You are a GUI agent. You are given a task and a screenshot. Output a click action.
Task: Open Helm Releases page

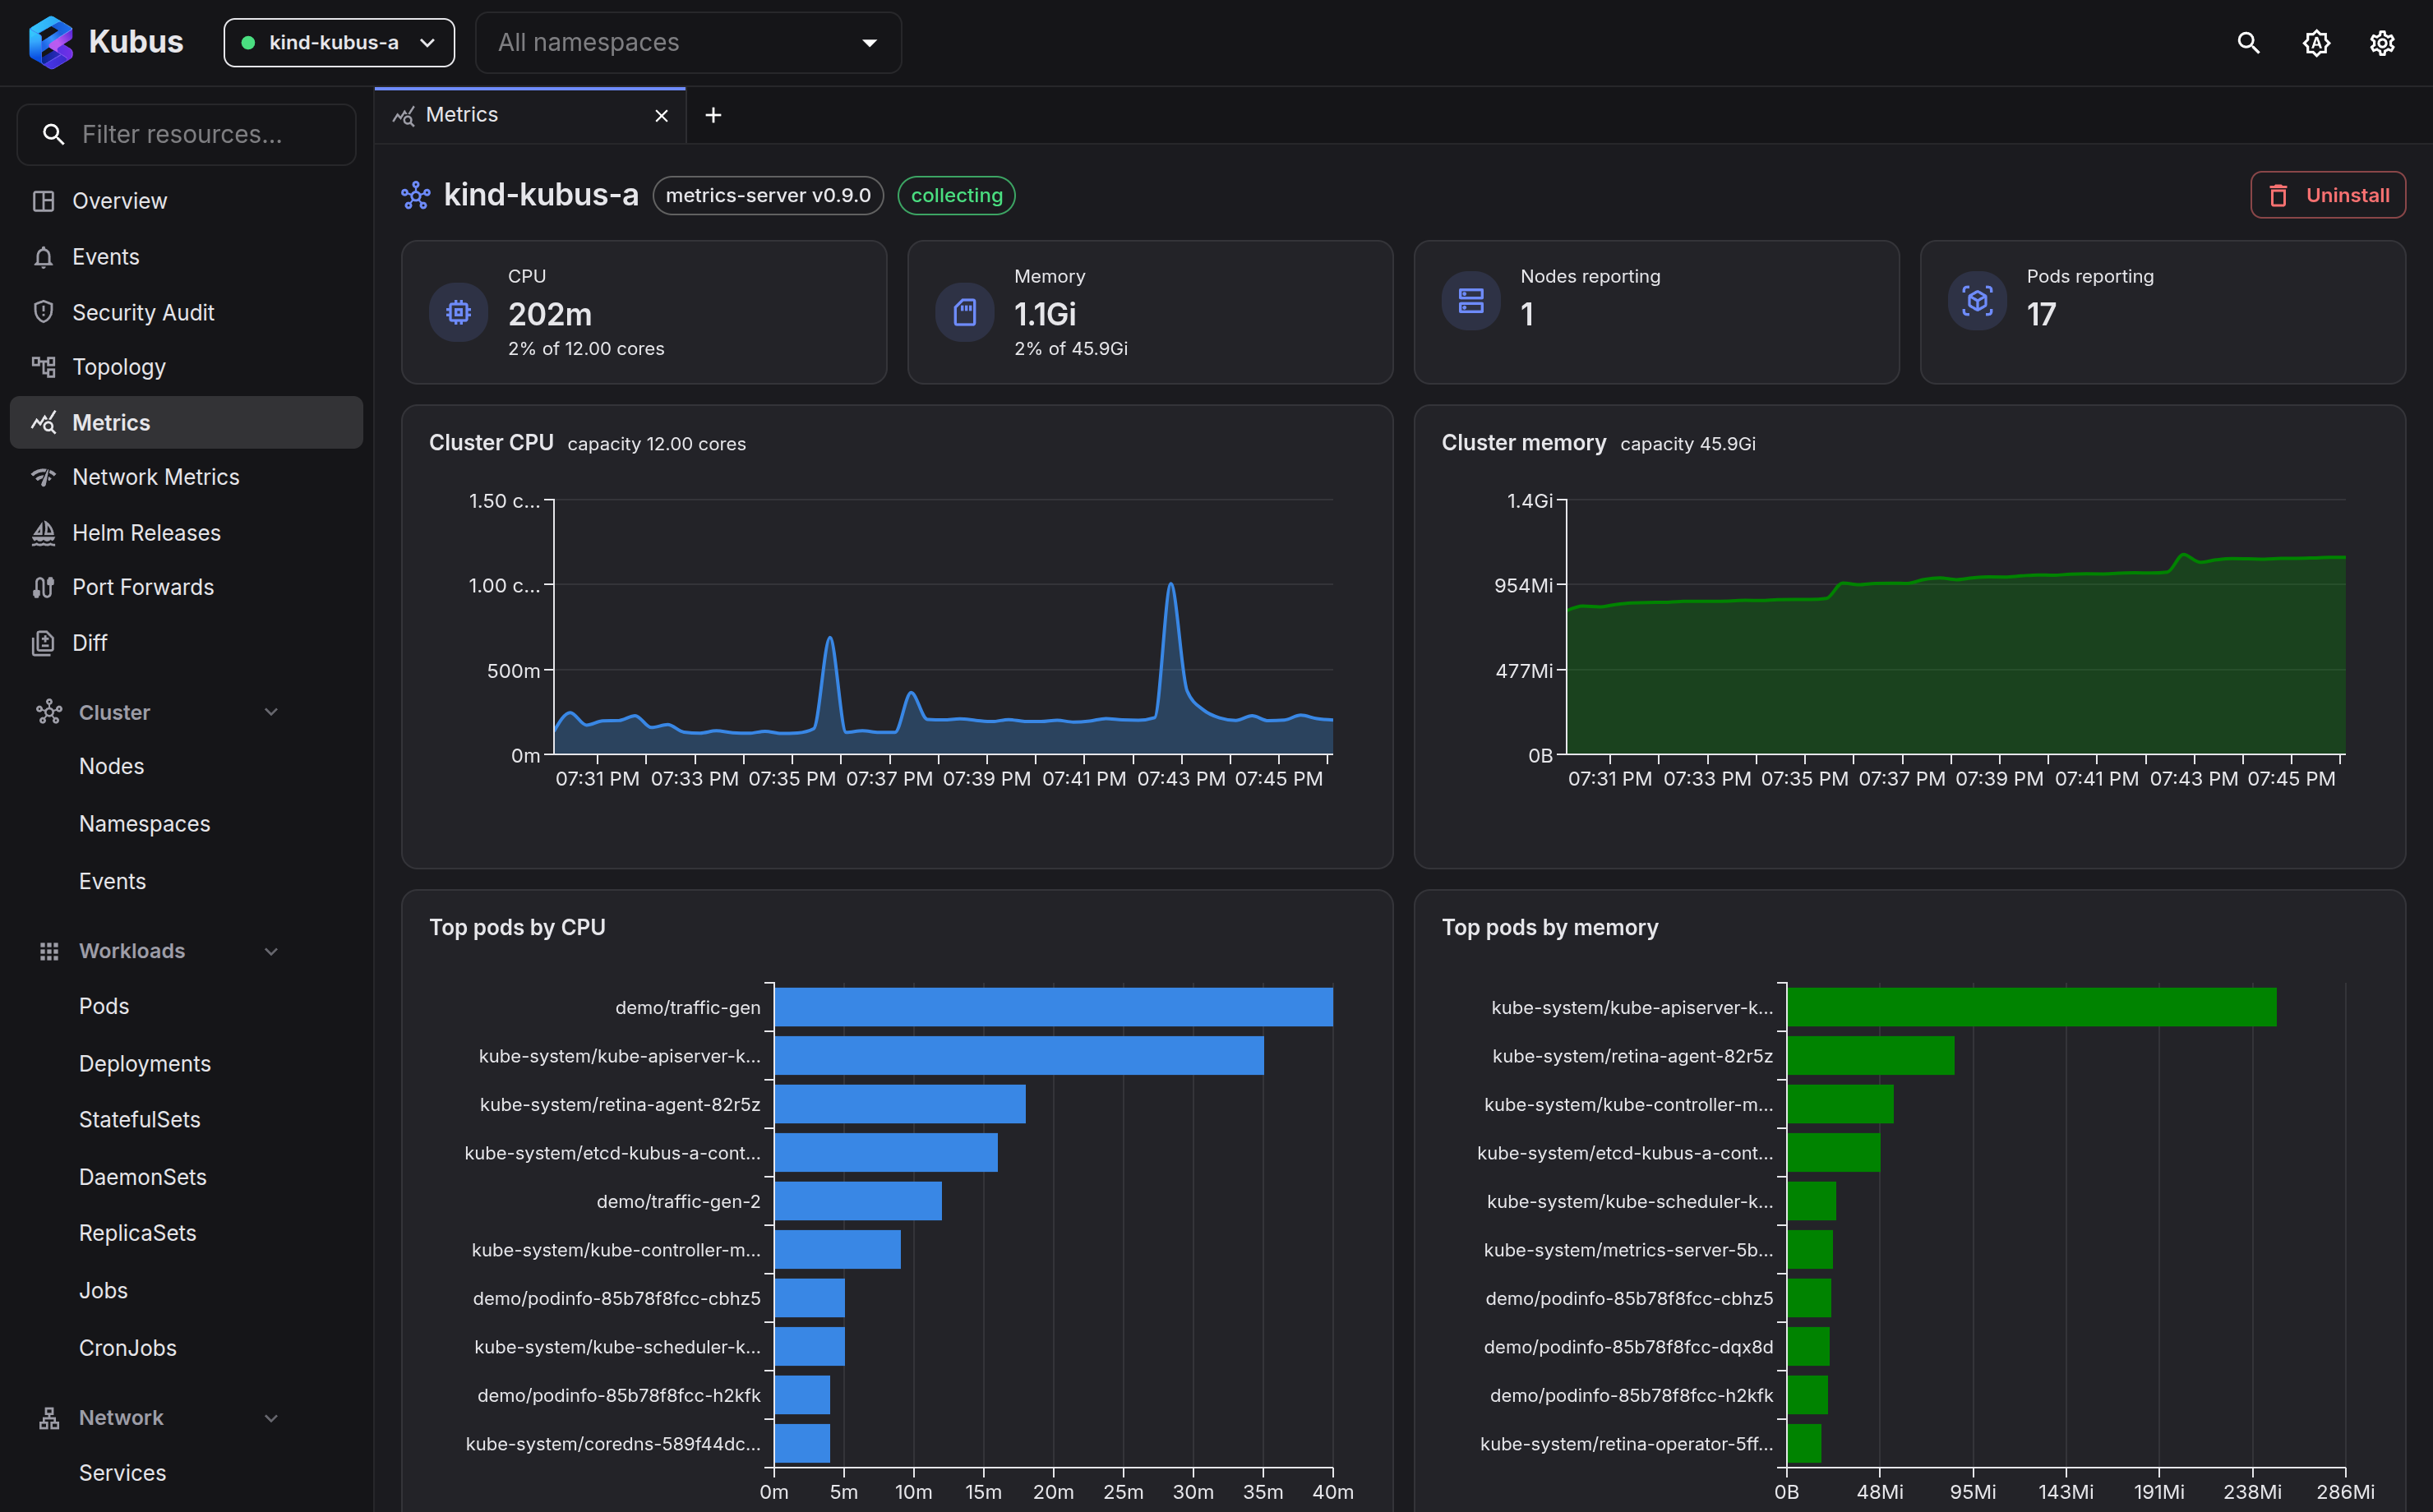[x=186, y=533]
